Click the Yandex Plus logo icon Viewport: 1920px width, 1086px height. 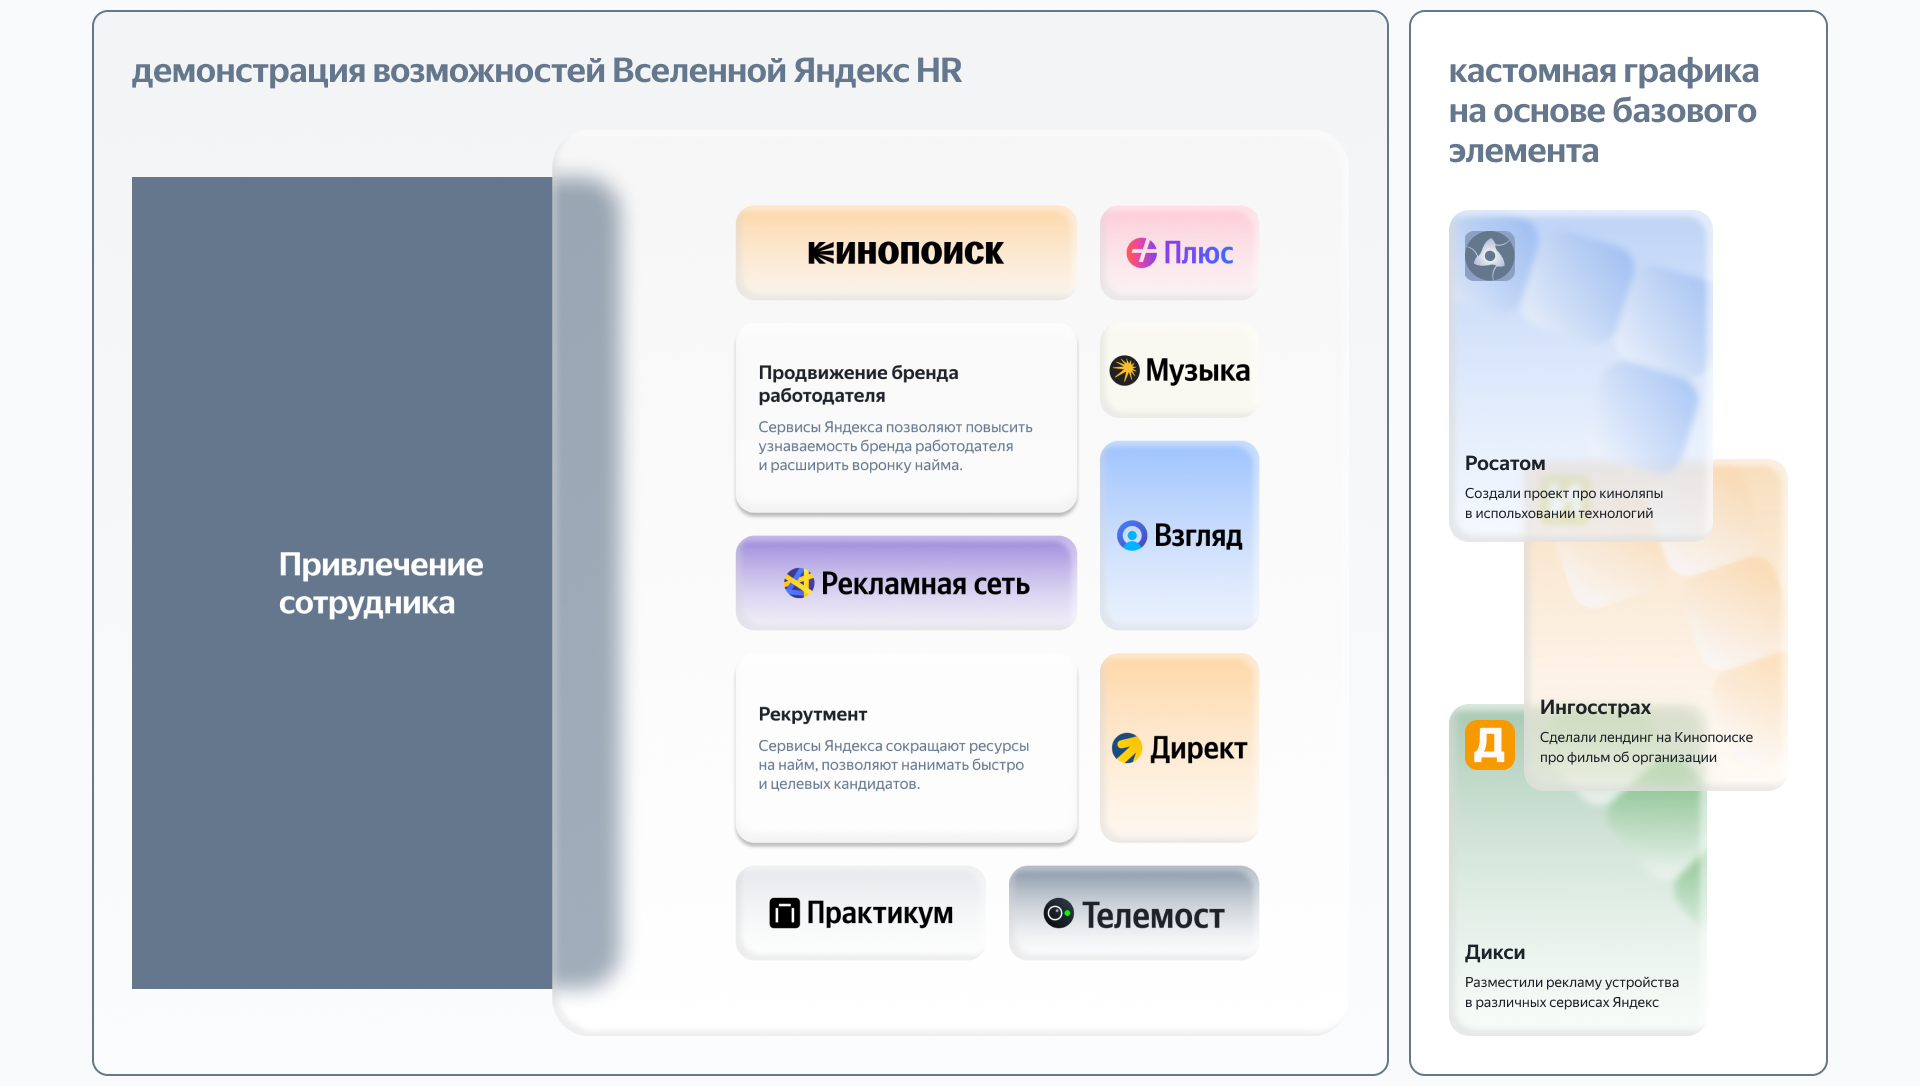coord(1141,253)
